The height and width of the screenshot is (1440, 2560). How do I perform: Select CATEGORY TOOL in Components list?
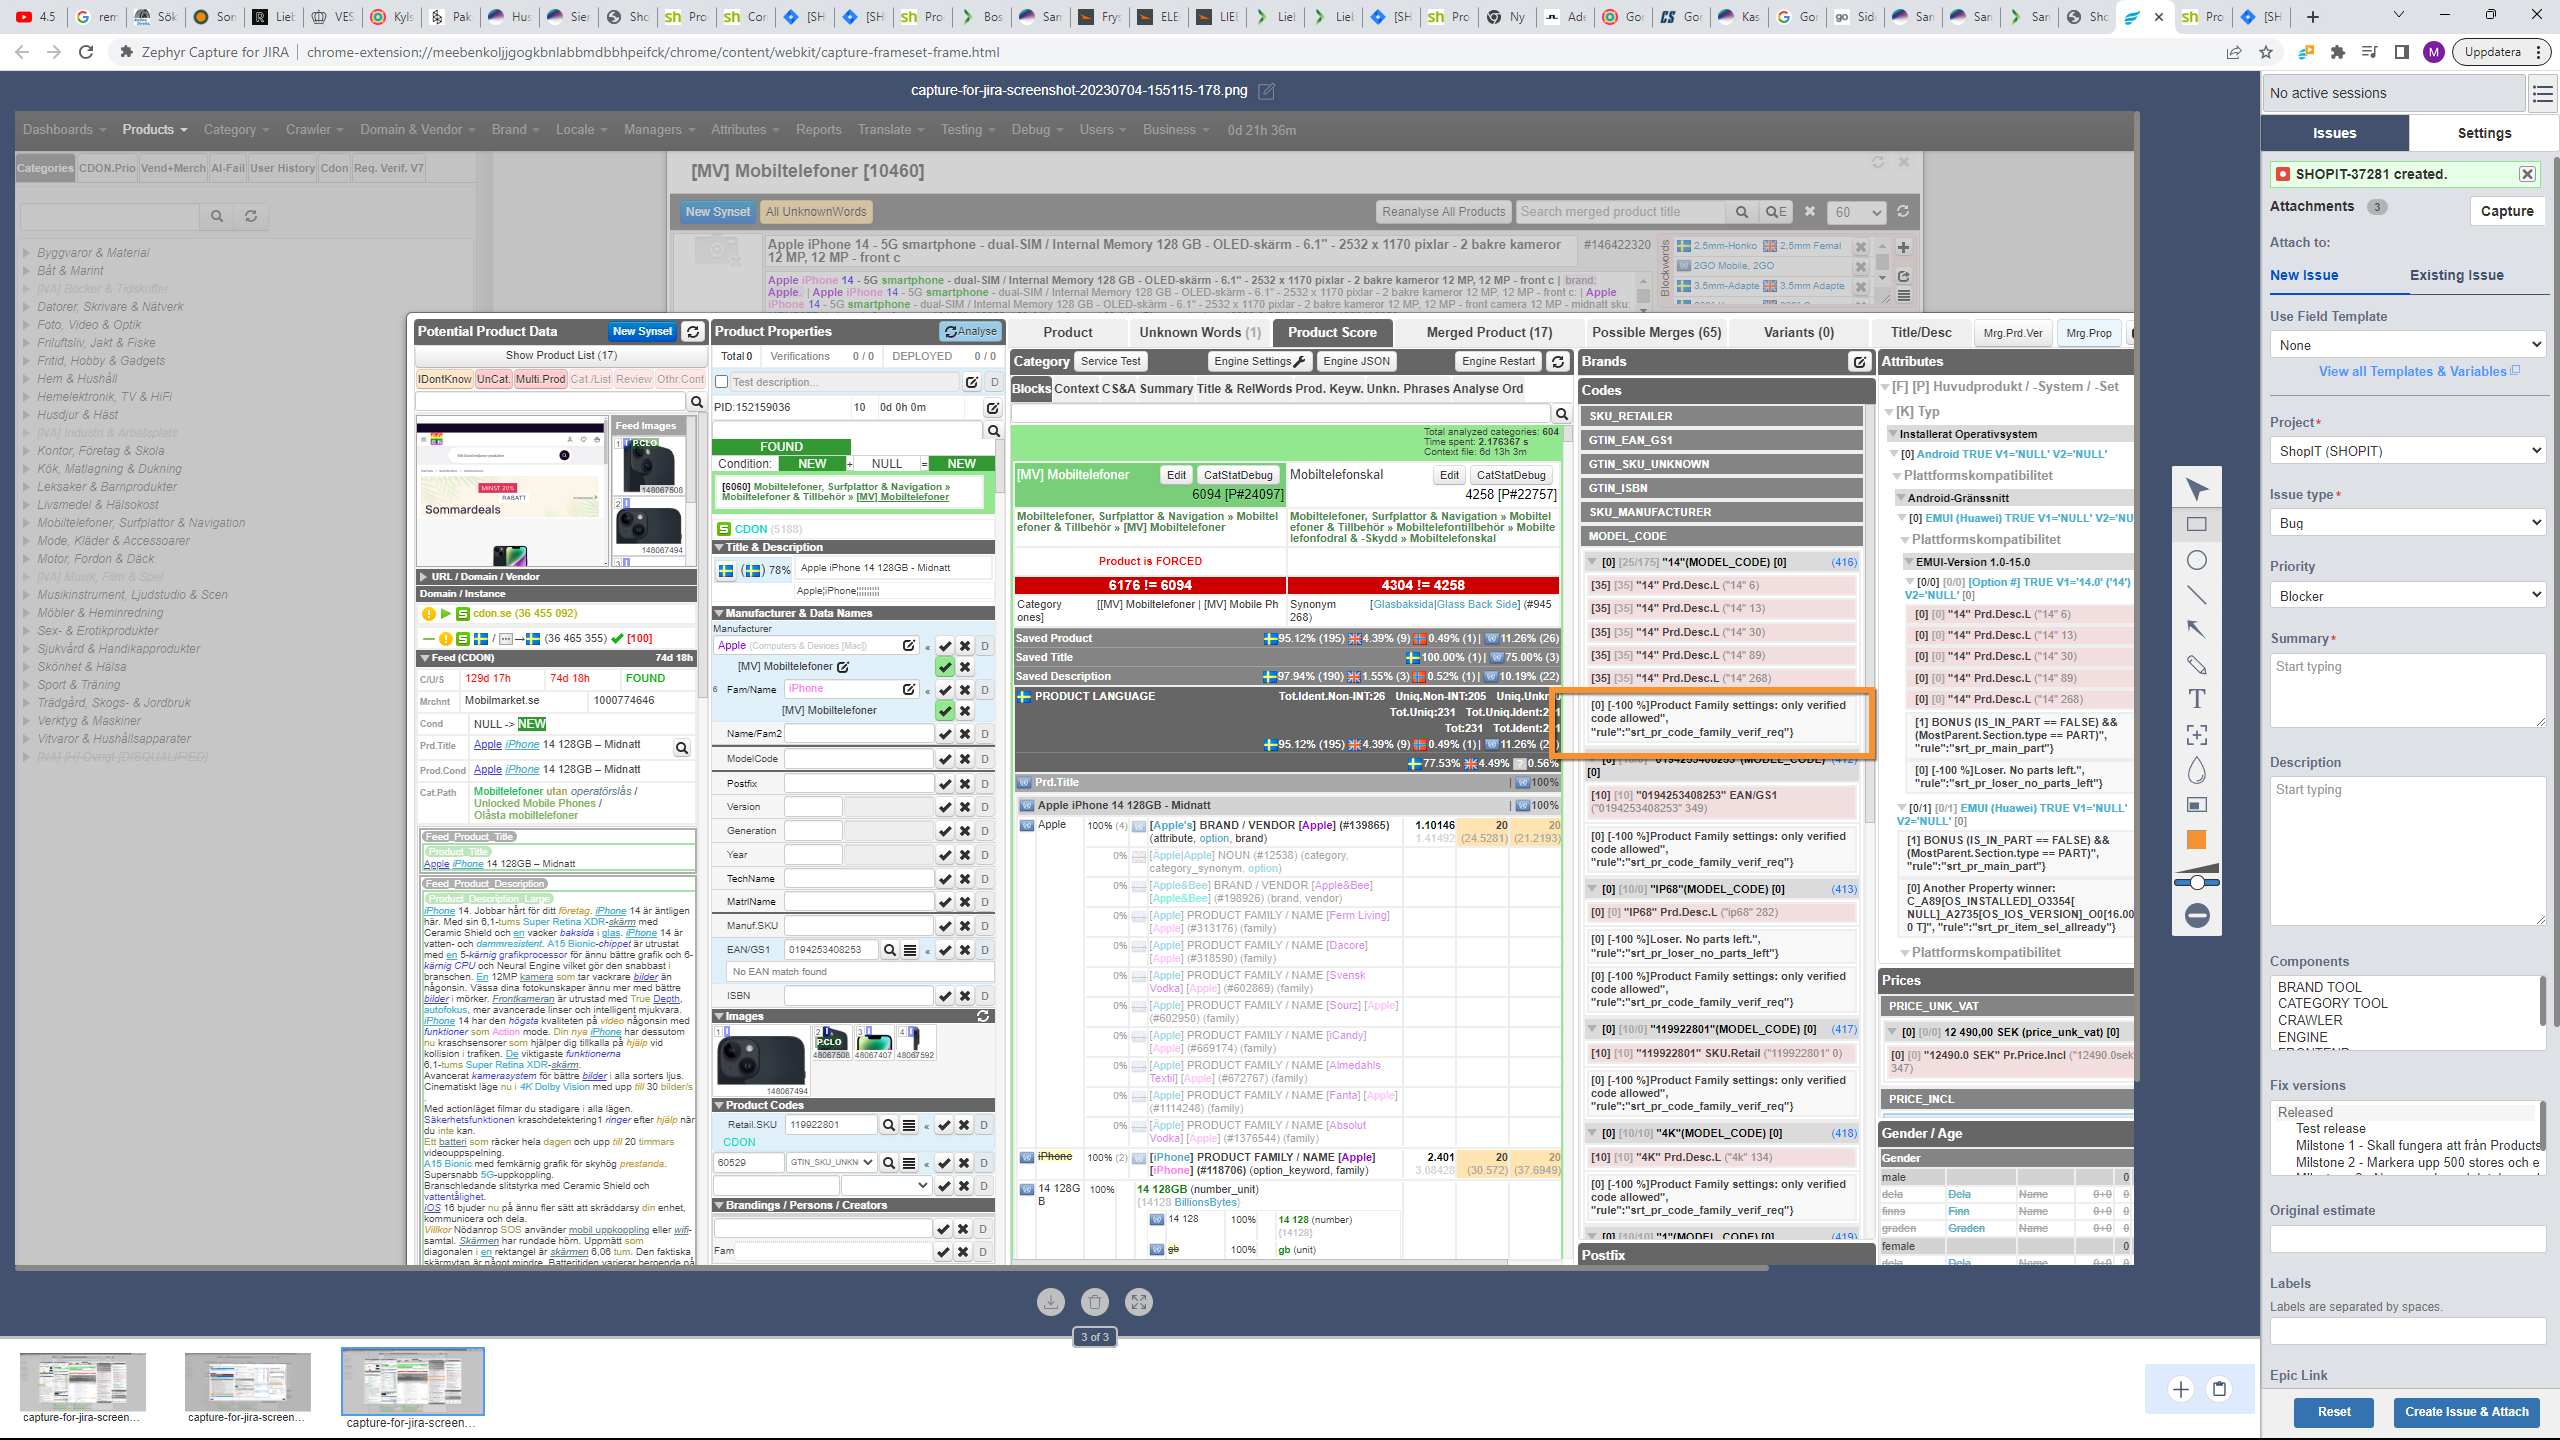click(2332, 1003)
